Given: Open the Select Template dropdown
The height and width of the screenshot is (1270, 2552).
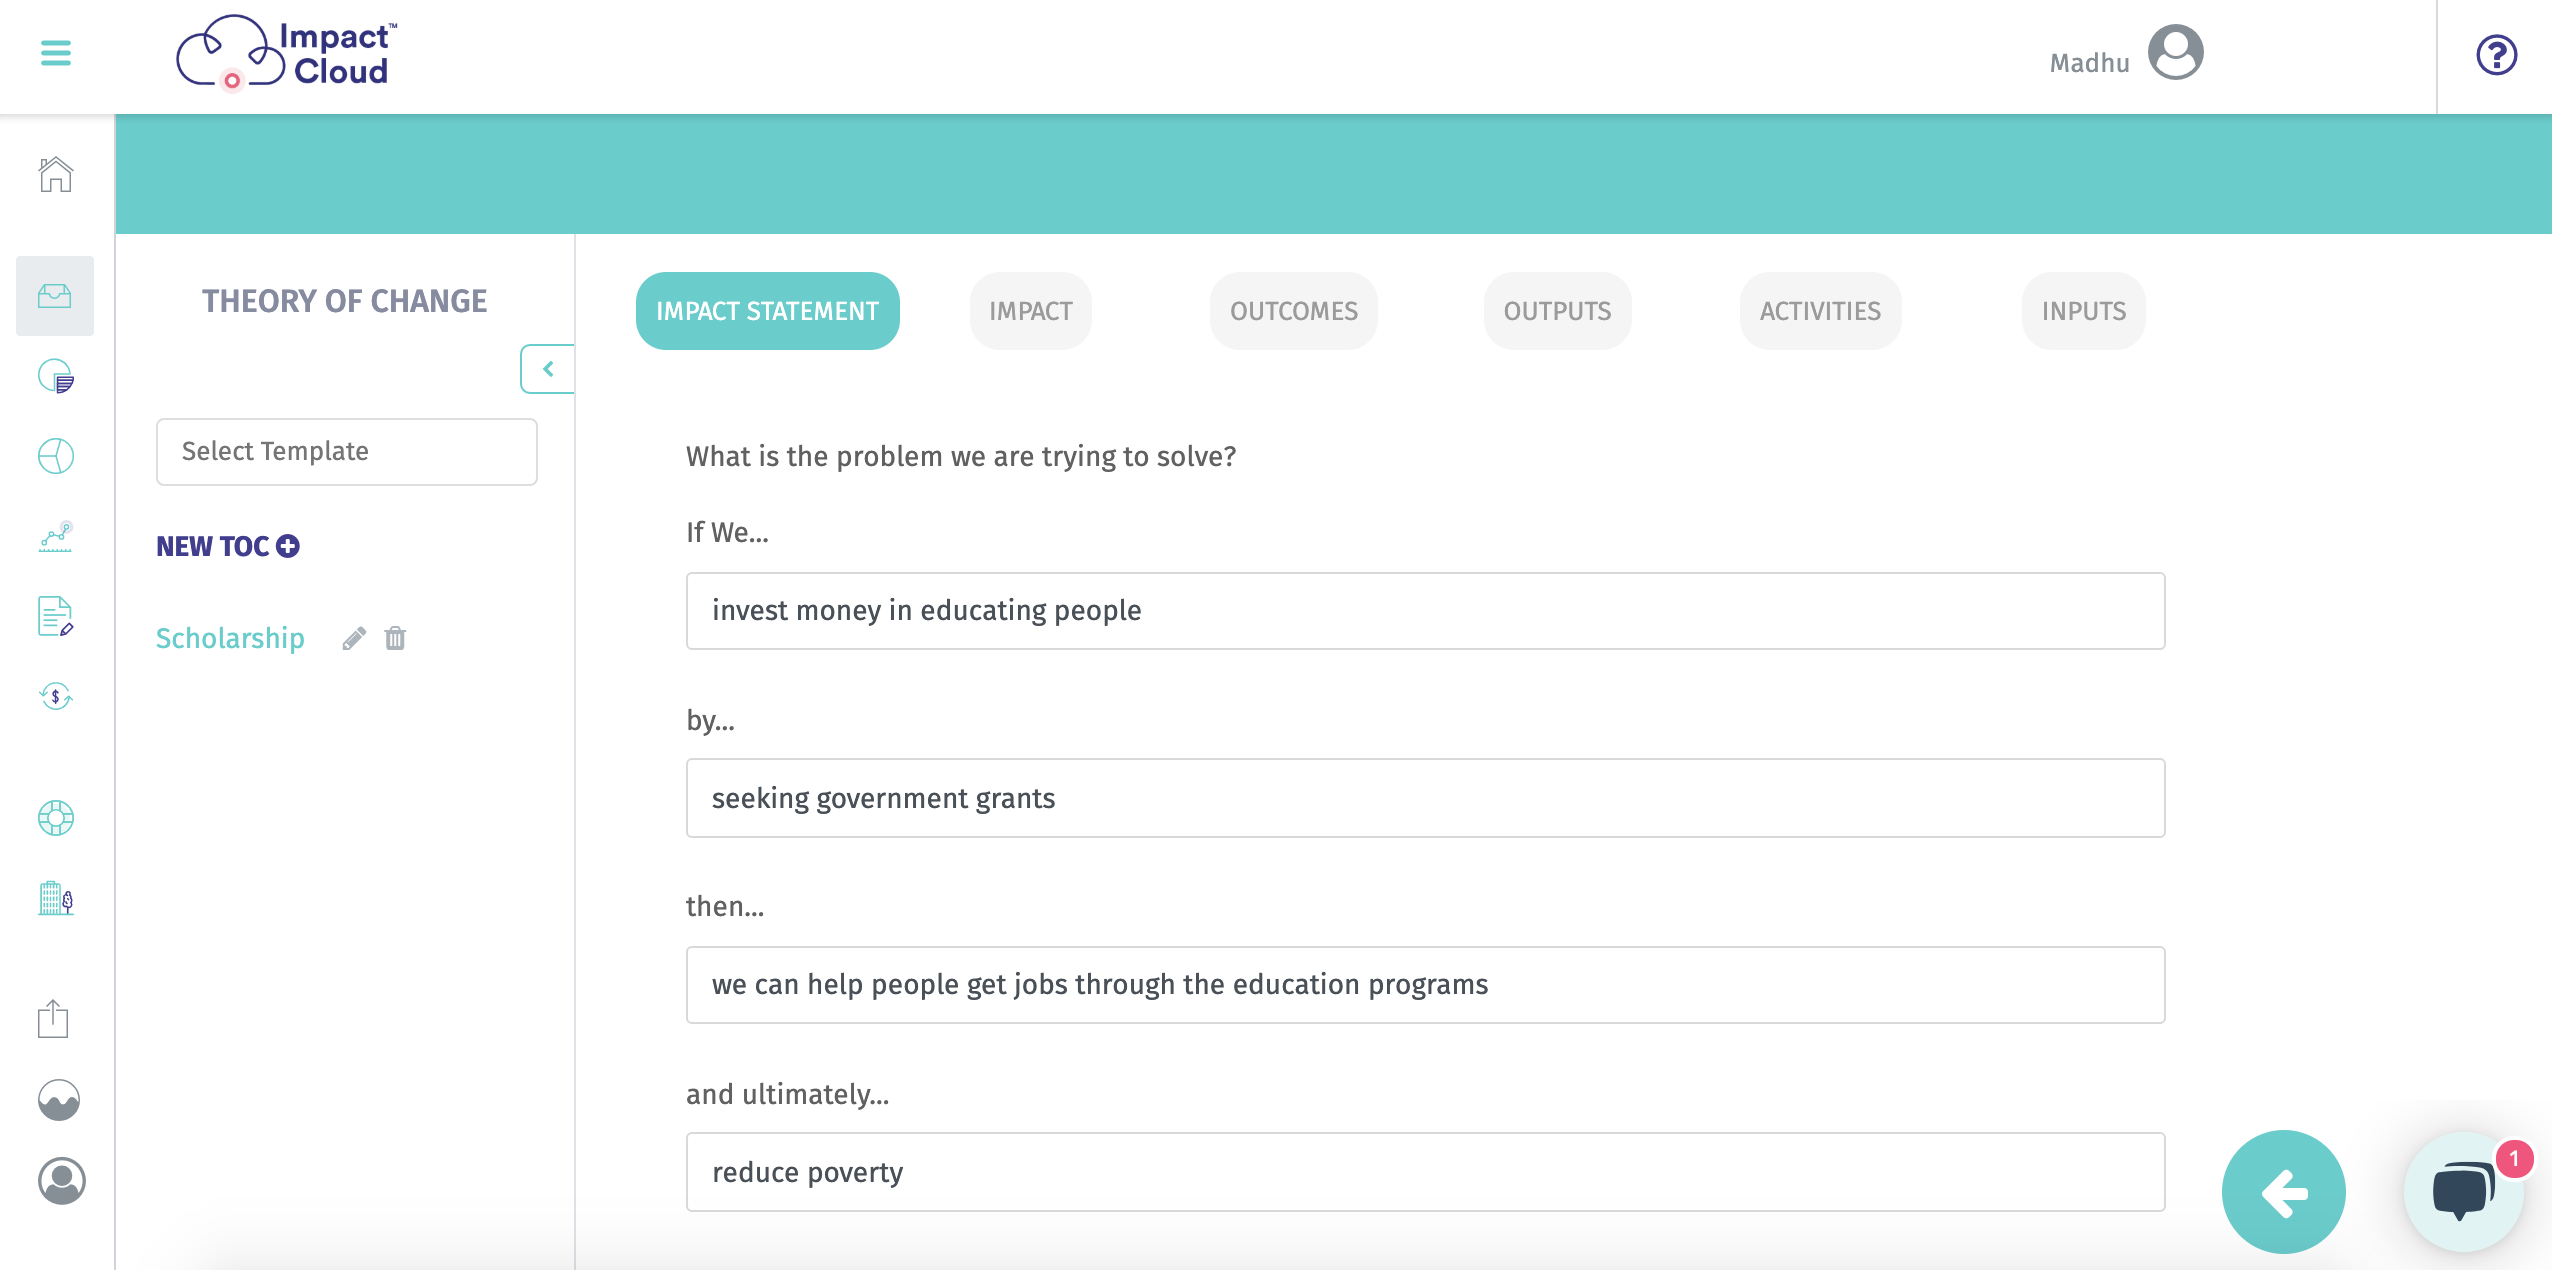Looking at the screenshot, I should [347, 452].
